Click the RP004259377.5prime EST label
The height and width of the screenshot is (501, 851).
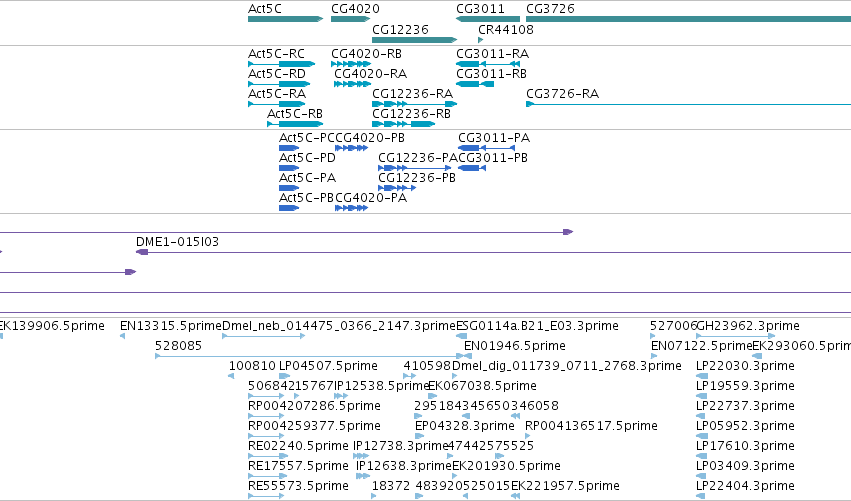tap(314, 427)
